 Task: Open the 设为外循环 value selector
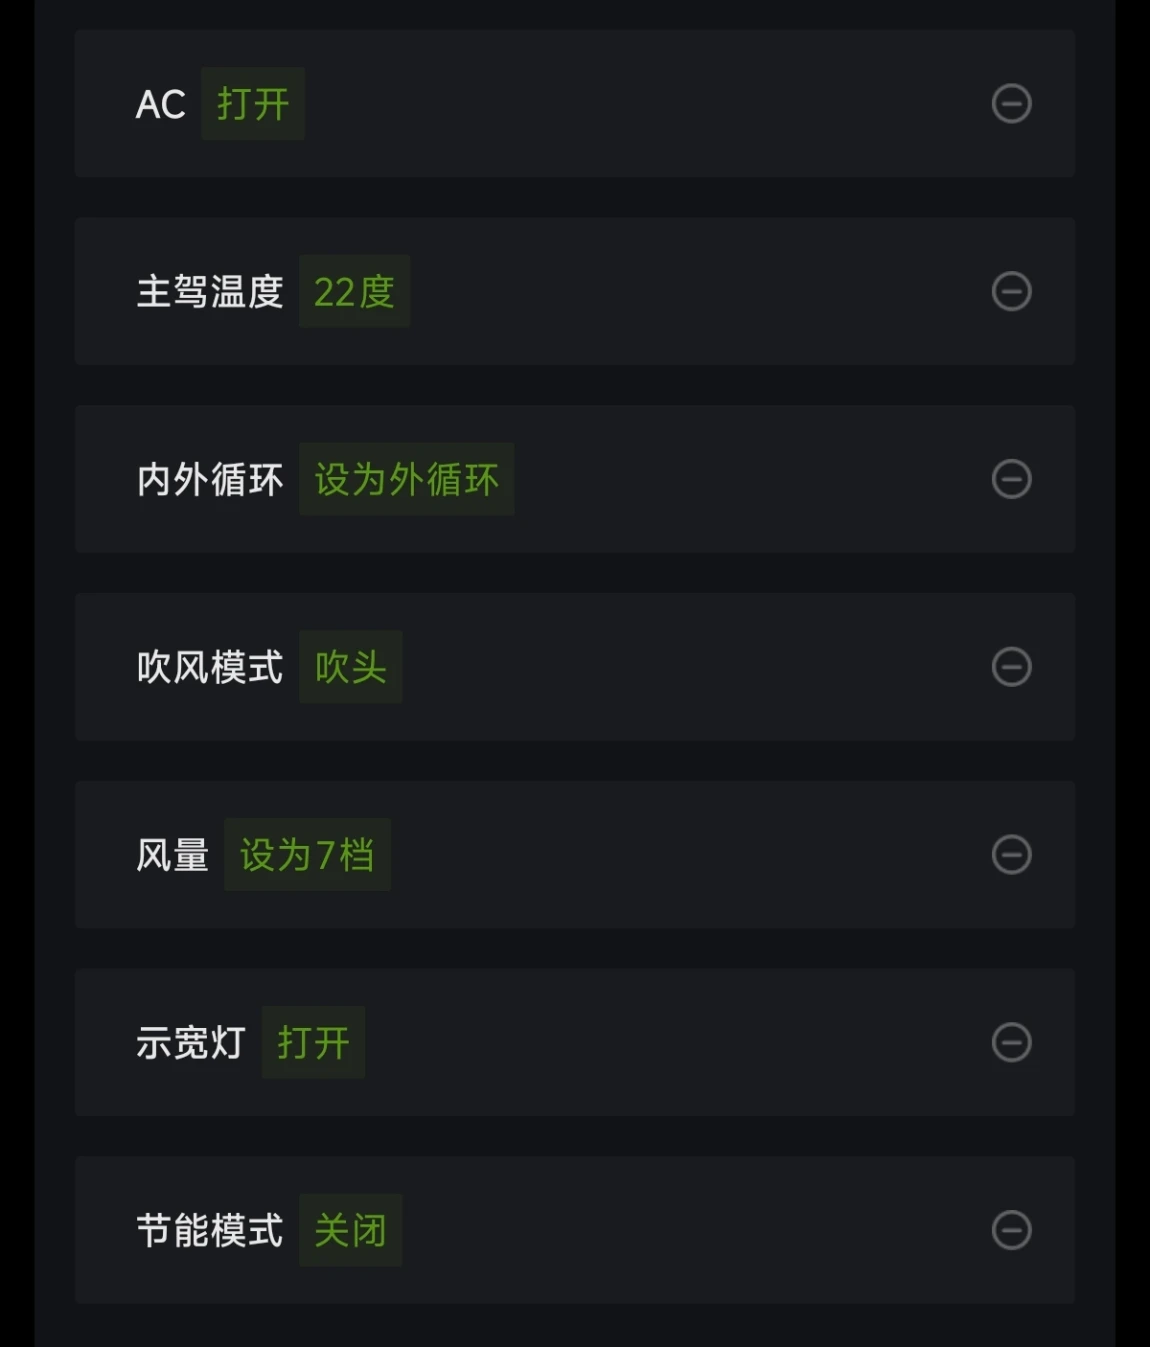406,480
